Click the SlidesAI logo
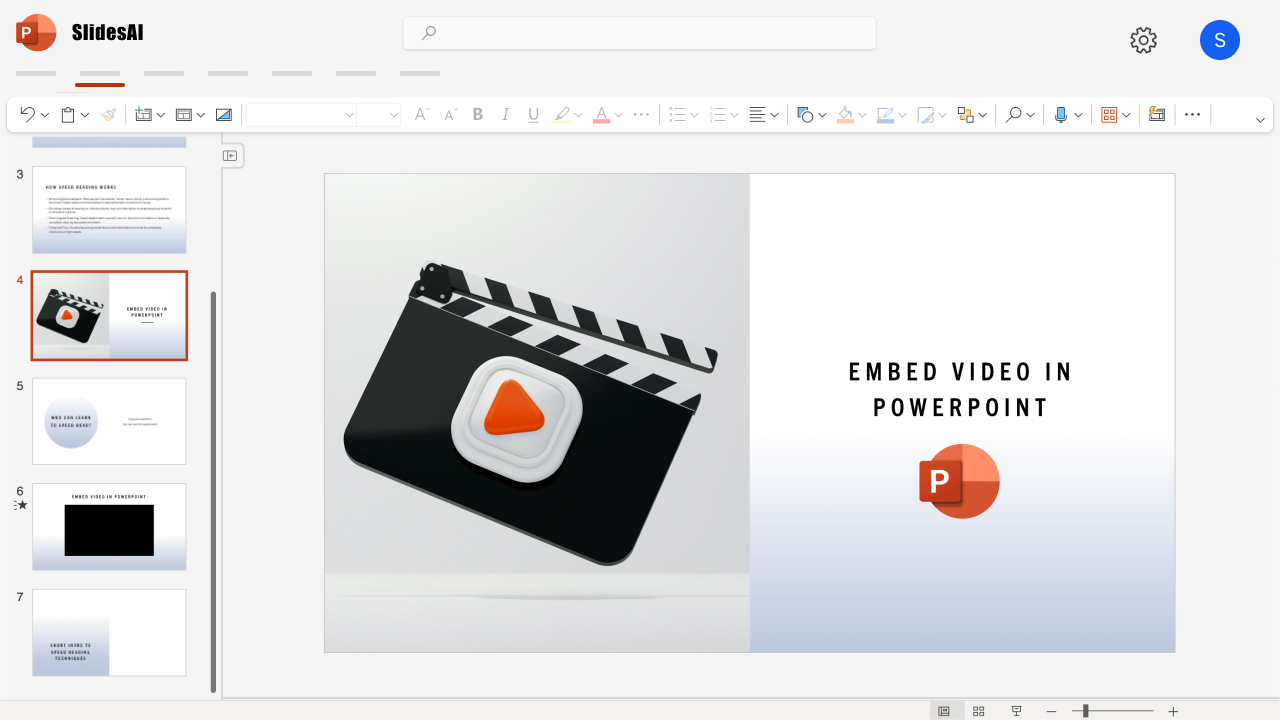The image size is (1280, 720). [36, 32]
